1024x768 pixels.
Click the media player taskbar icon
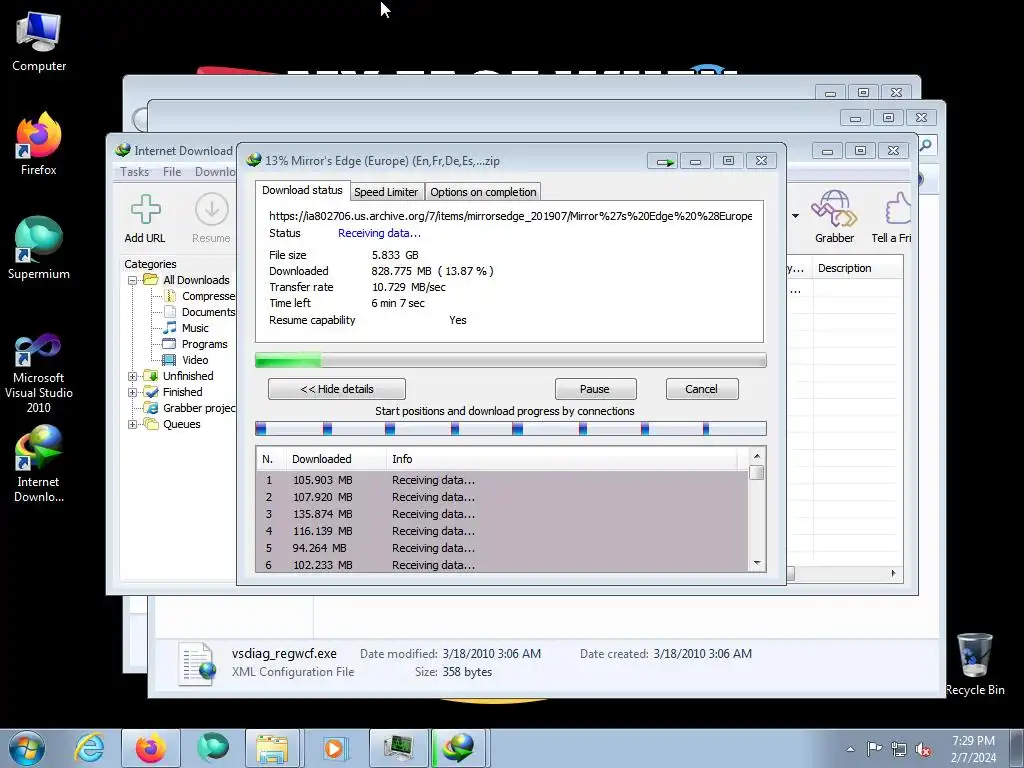335,748
